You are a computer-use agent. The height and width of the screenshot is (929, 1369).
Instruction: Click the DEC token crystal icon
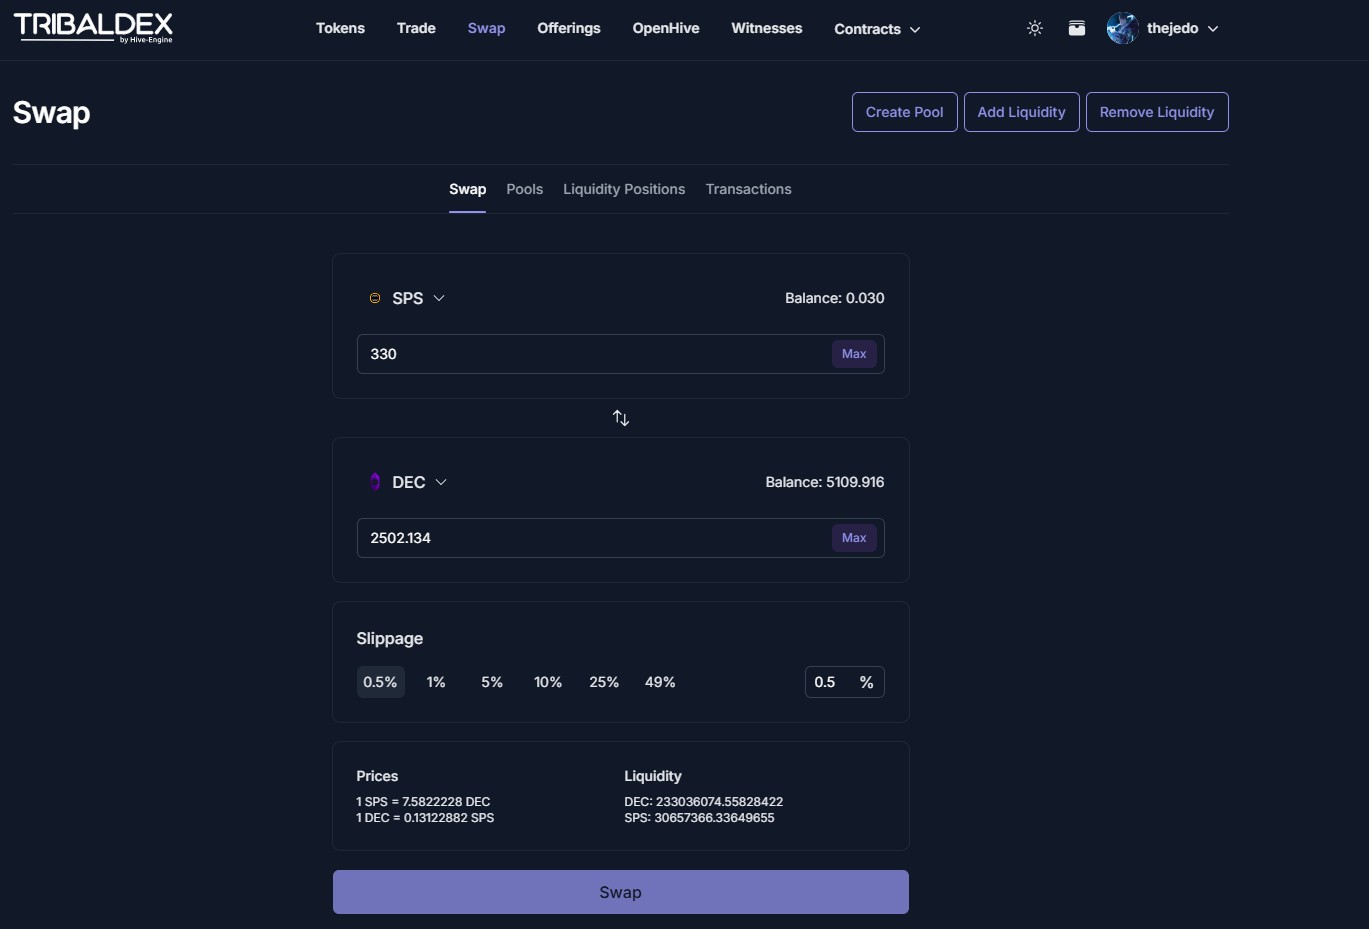pos(375,482)
